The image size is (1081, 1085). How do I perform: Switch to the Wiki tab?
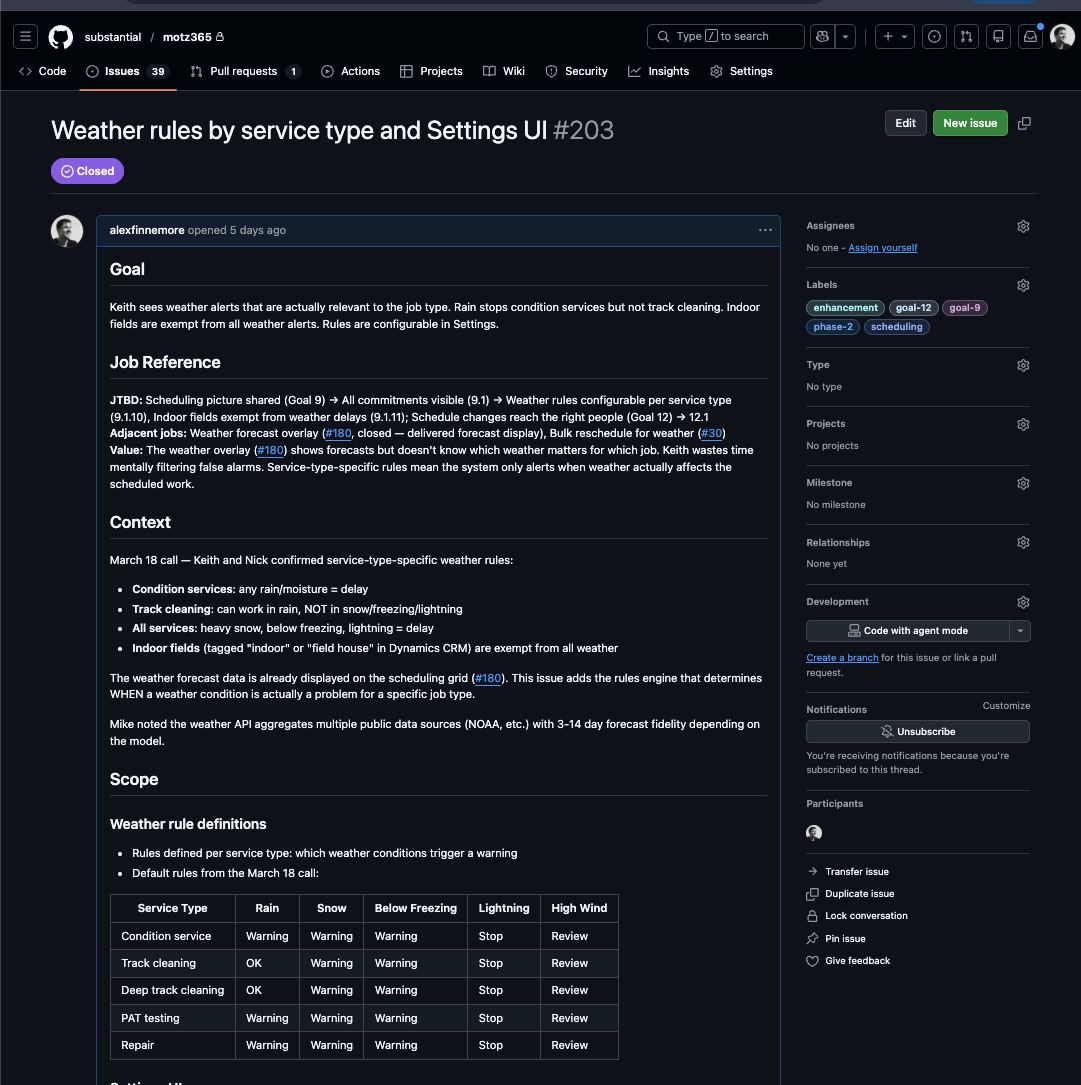pyautogui.click(x=504, y=71)
